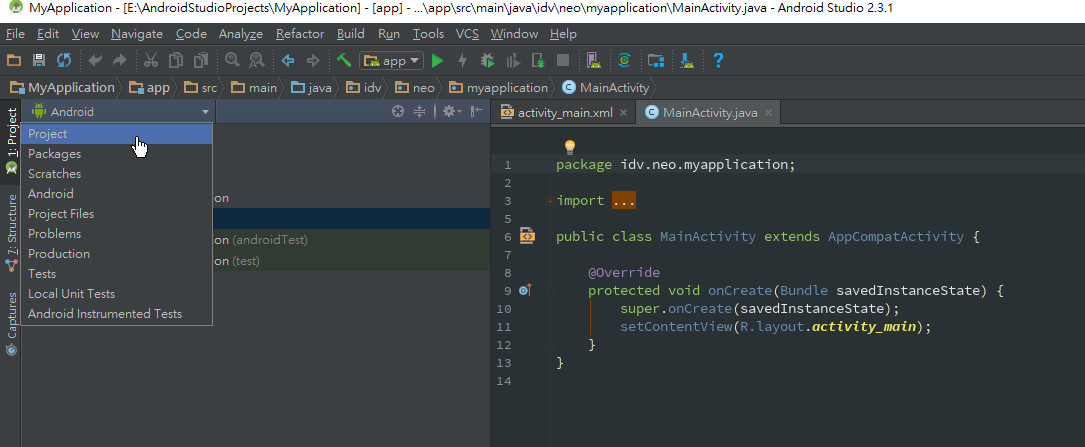This screenshot has width=1085, height=447.
Task: Select Problems in view list
Action: click(117, 234)
